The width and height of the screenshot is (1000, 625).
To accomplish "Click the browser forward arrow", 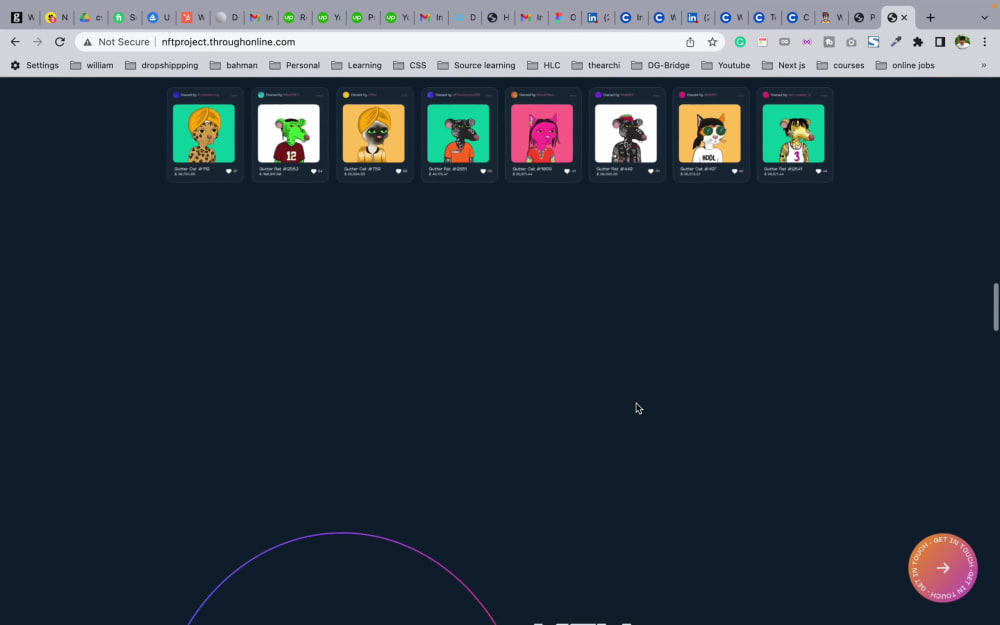I will pos(38,42).
